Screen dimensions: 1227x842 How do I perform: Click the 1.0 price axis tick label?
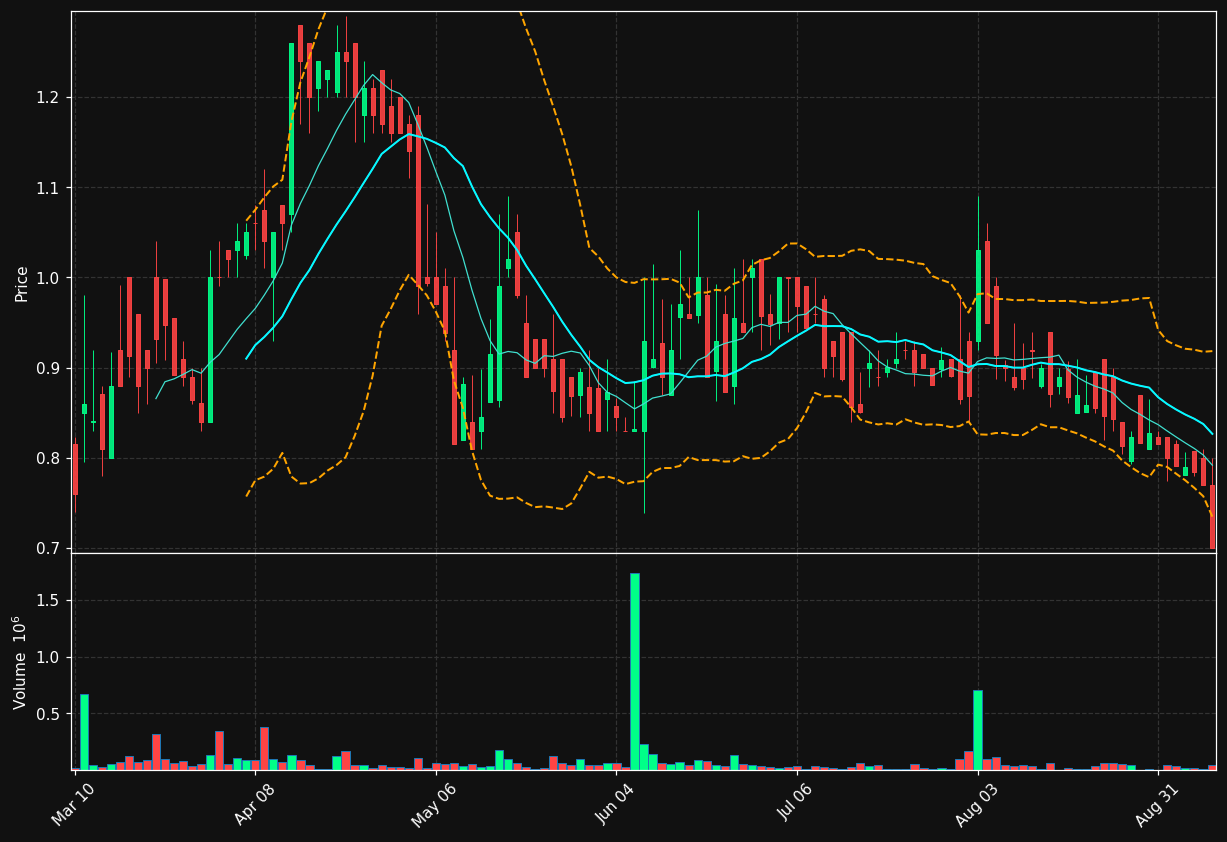[48, 278]
